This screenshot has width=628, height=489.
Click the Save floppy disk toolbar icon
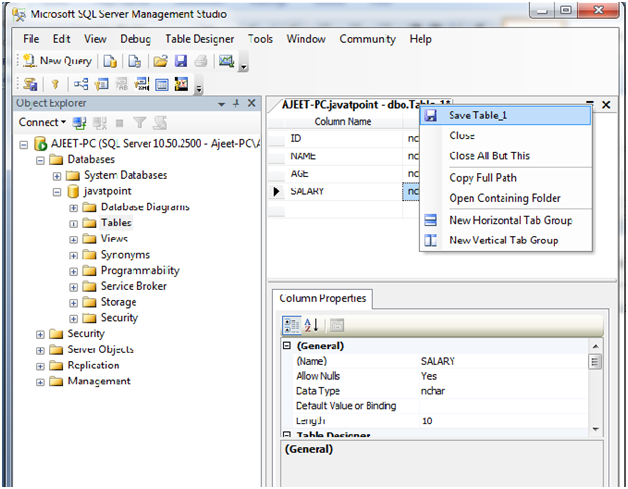181,61
